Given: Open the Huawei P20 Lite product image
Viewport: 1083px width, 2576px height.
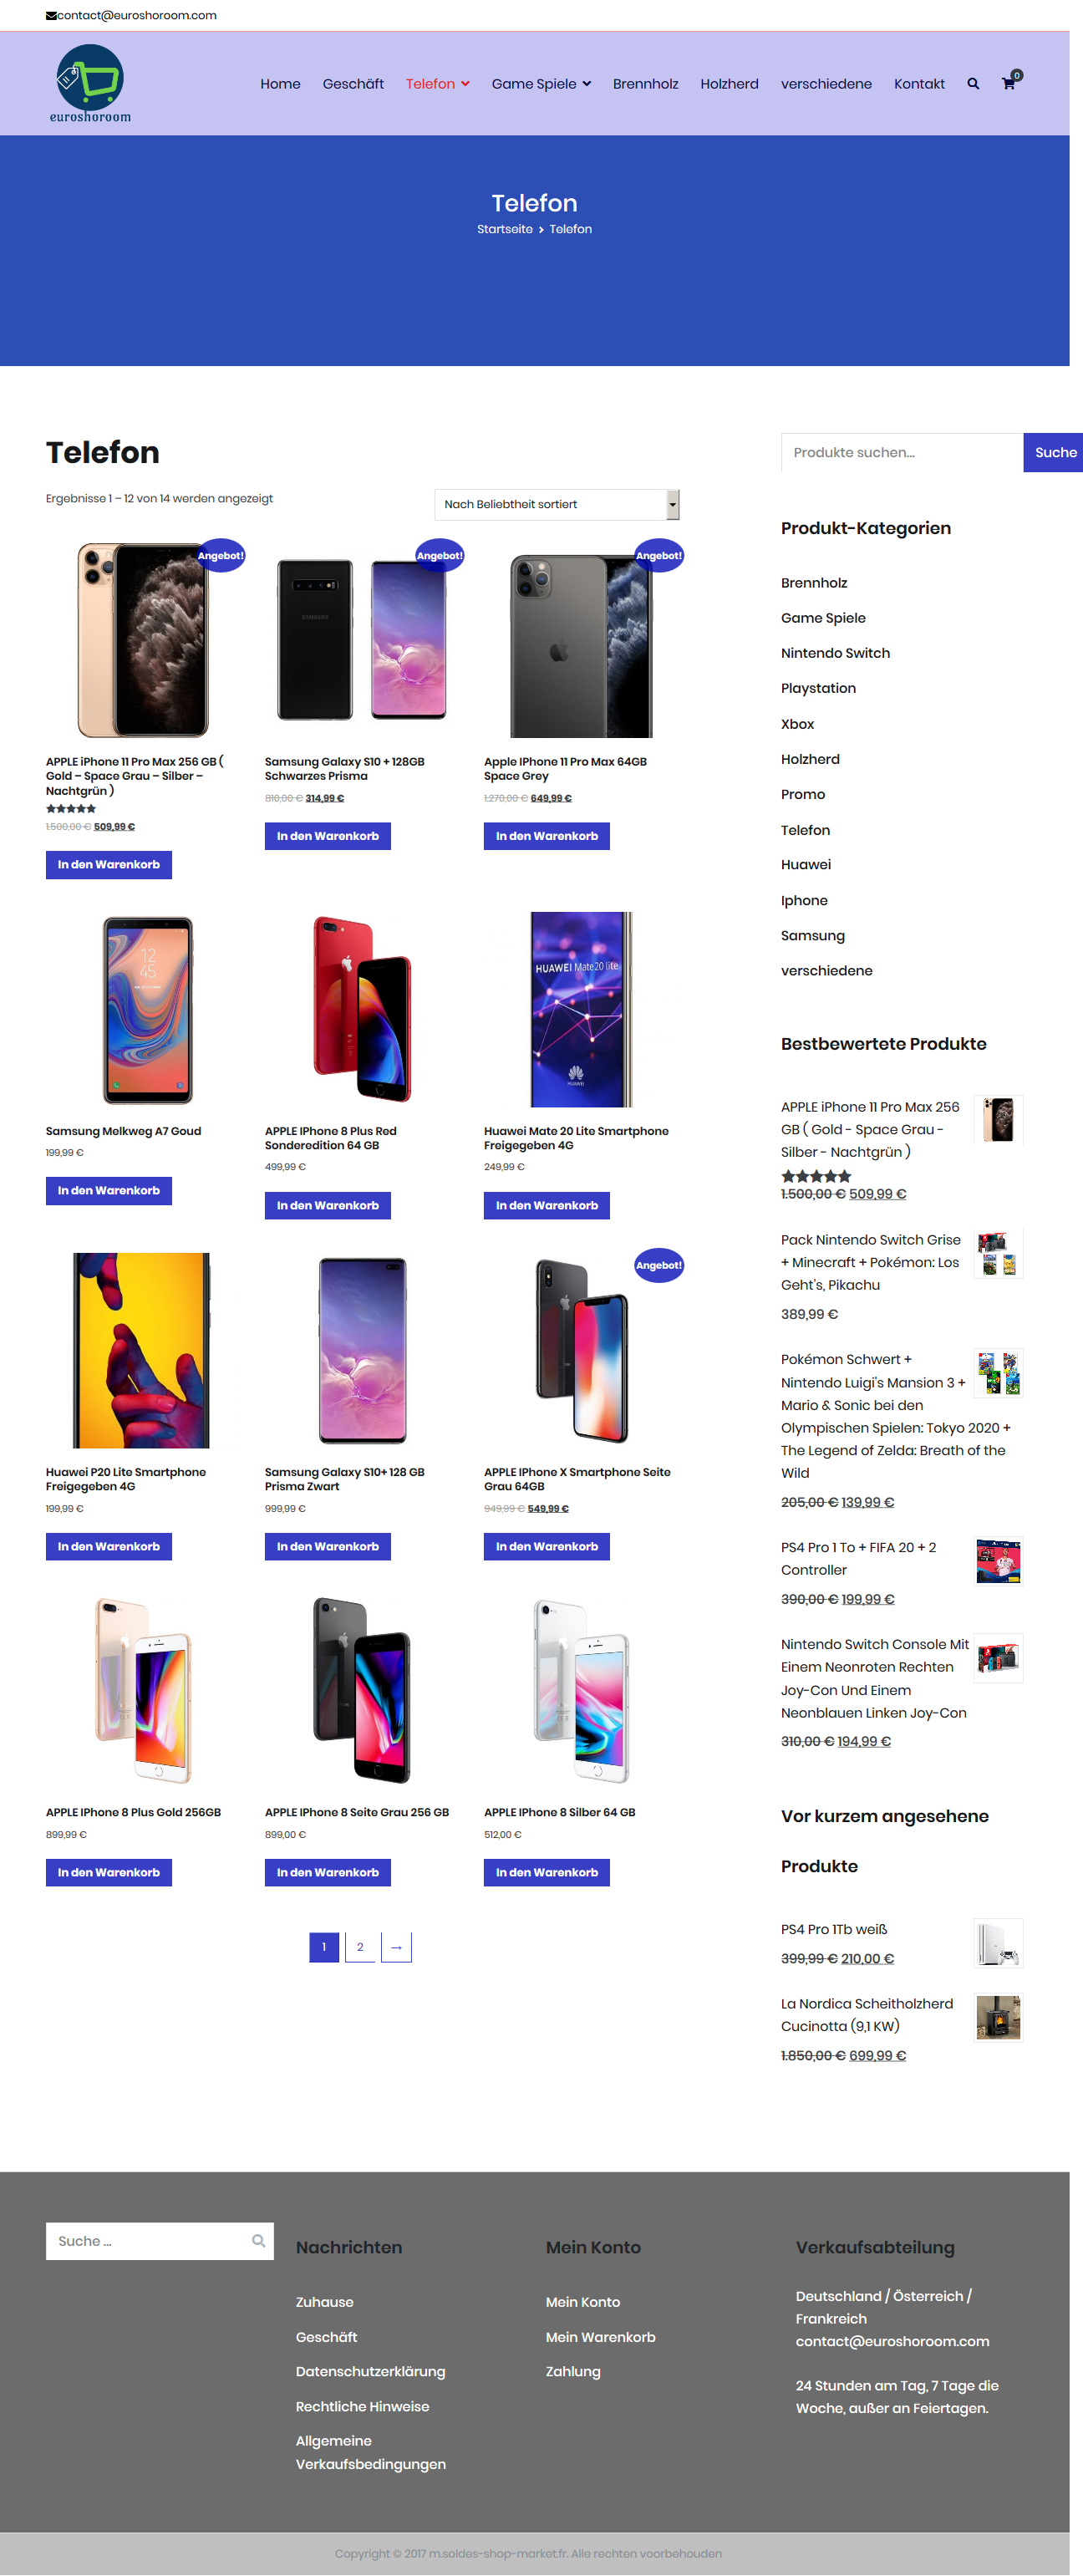Looking at the screenshot, I should (141, 1350).
